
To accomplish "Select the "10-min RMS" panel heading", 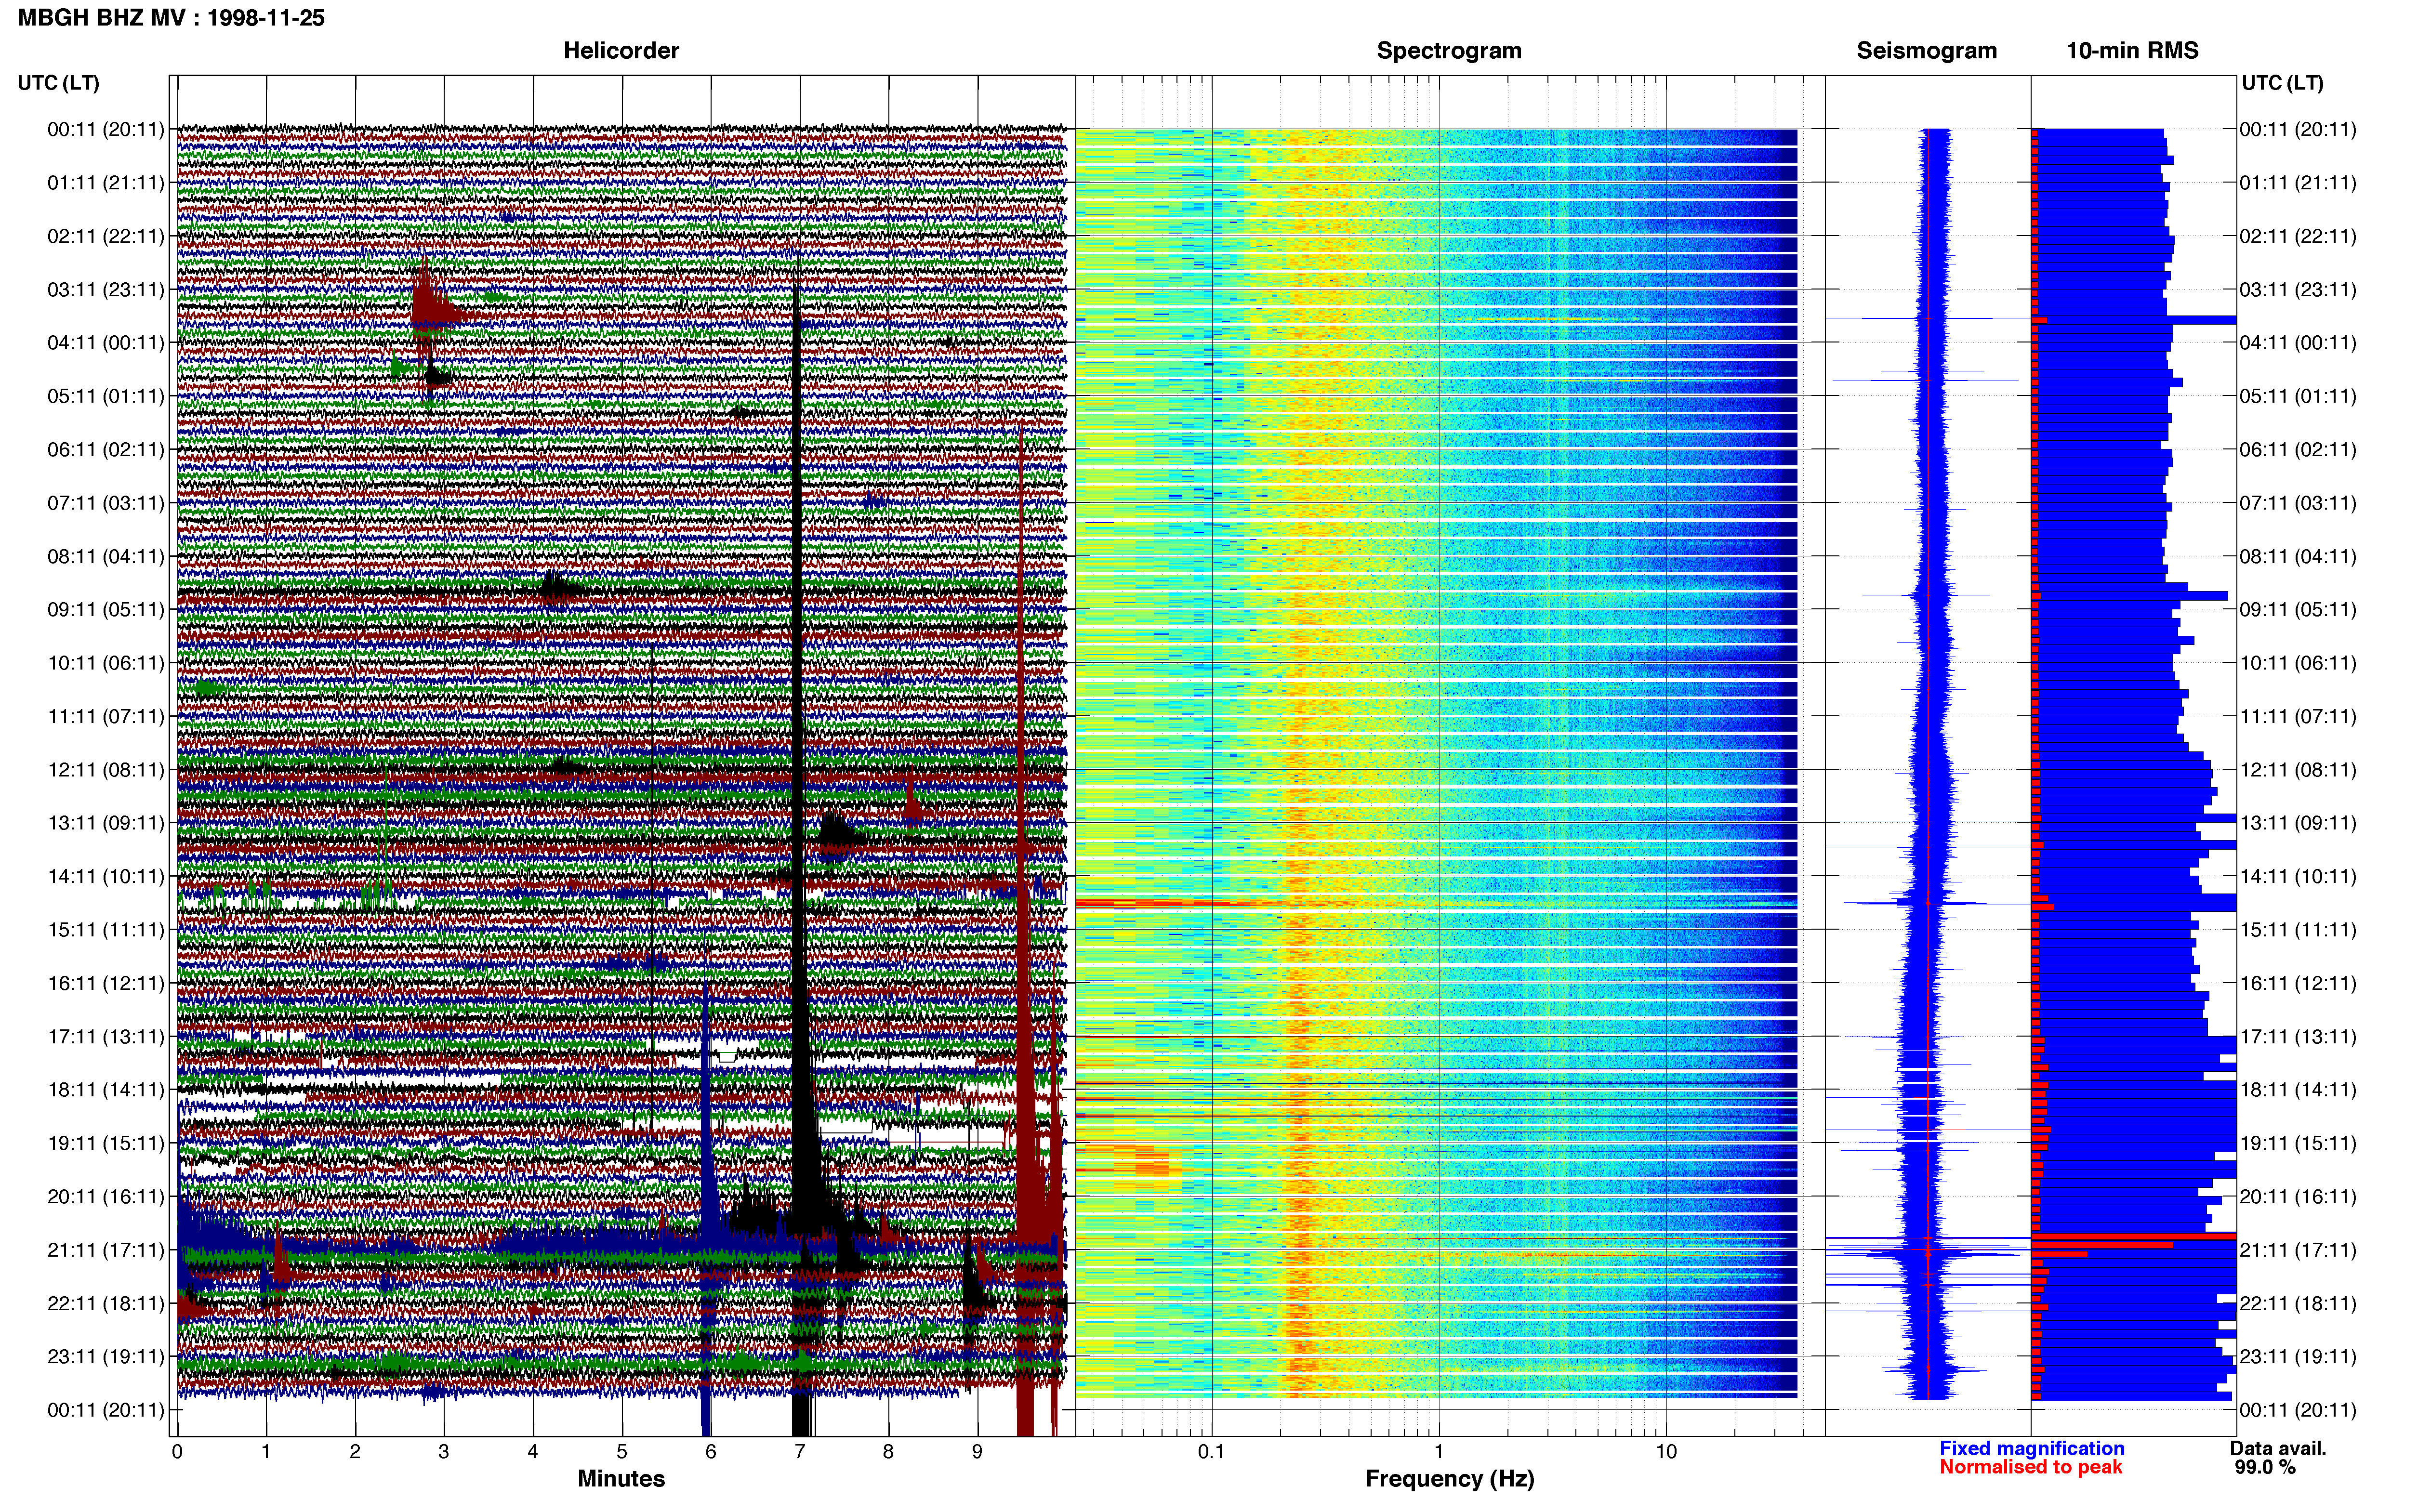I will [x=2132, y=50].
